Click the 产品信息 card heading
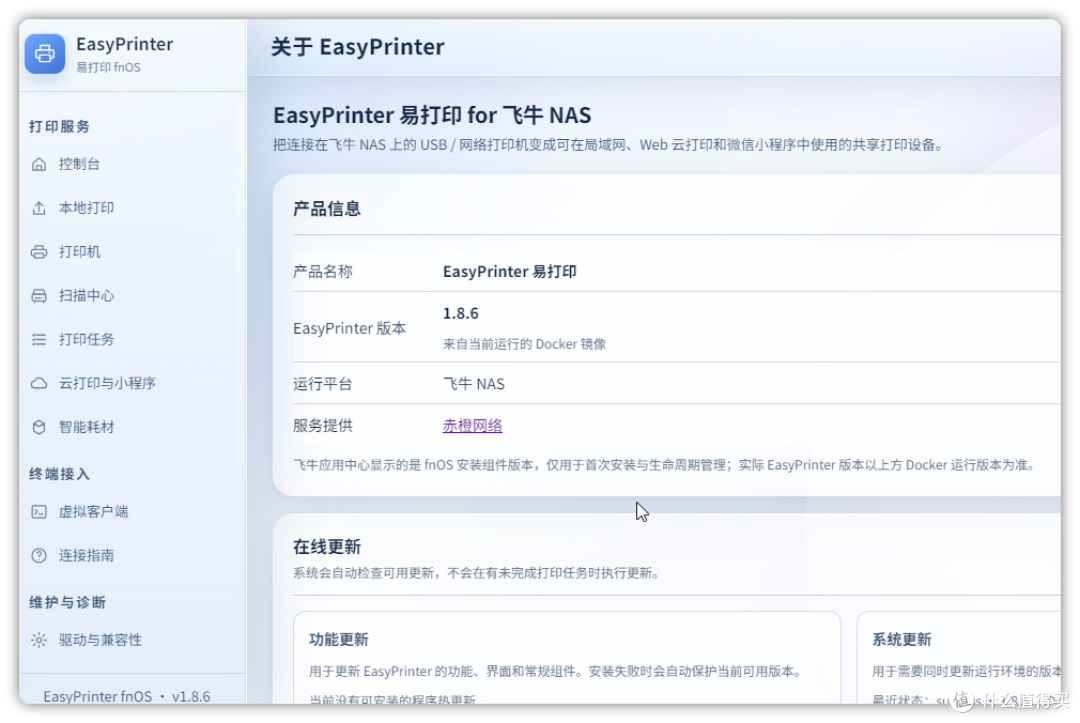 [326, 209]
